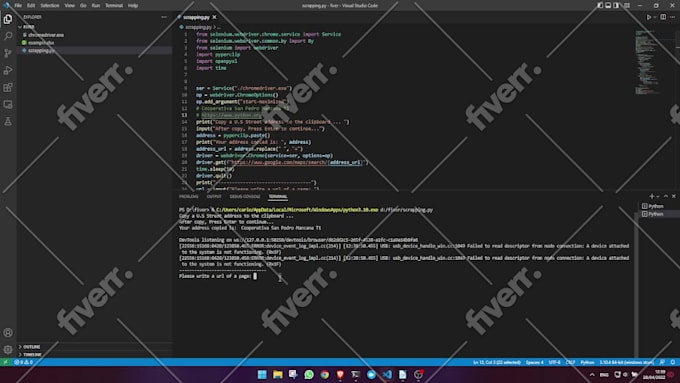Image resolution: width=680 pixels, height=383 pixels.
Task: Open the Go menu
Action: tap(83, 6)
